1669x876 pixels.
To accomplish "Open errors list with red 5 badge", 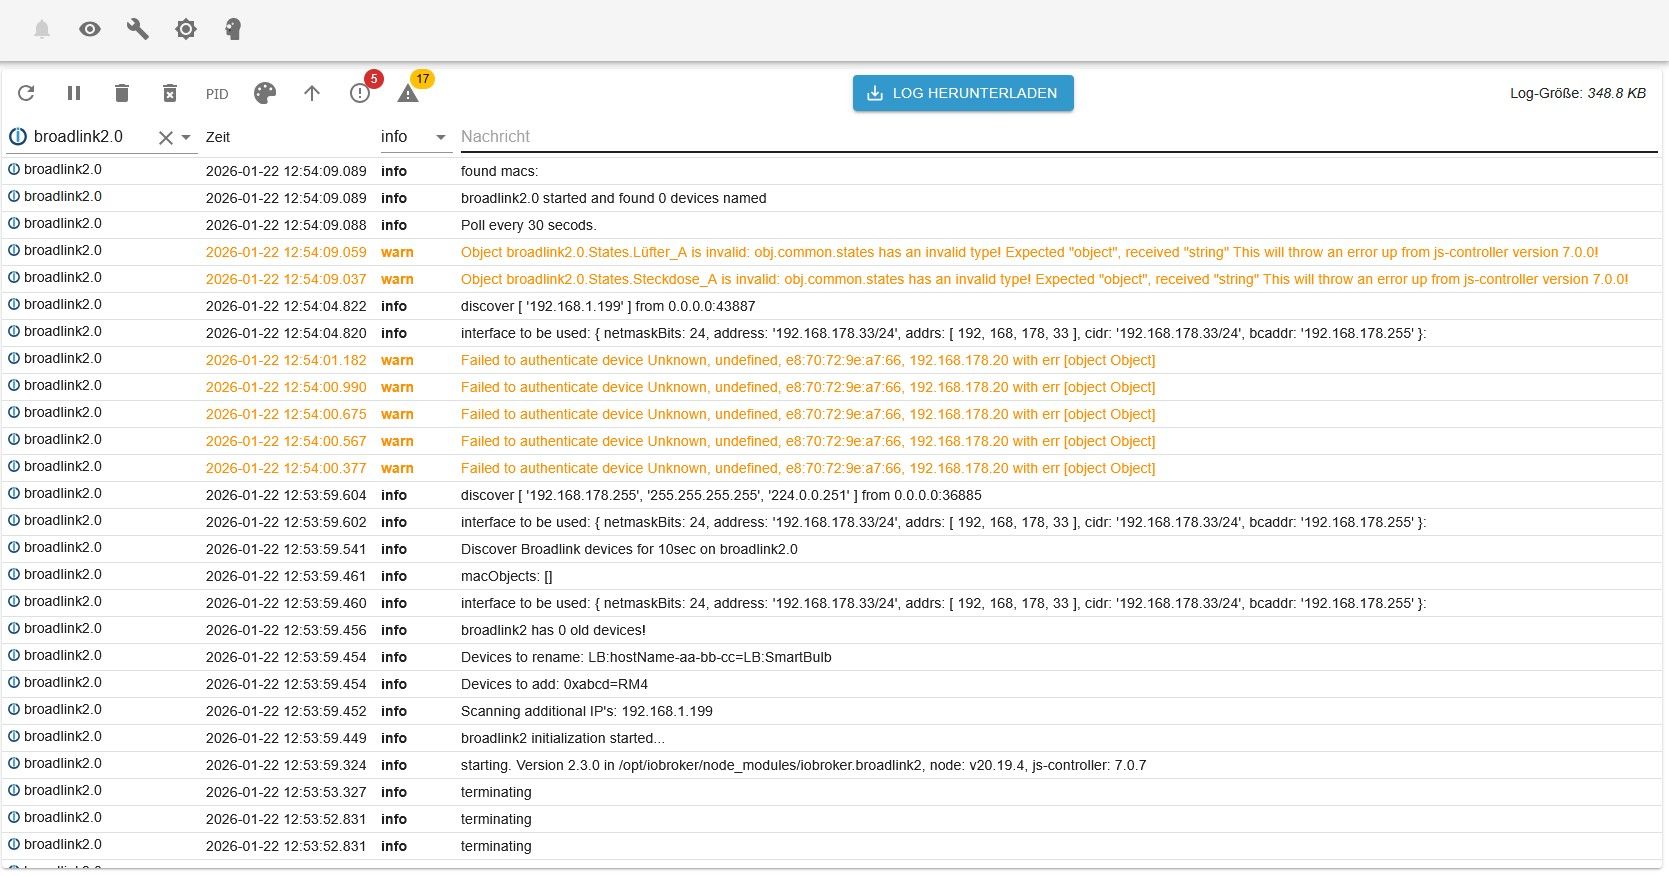I will point(360,93).
